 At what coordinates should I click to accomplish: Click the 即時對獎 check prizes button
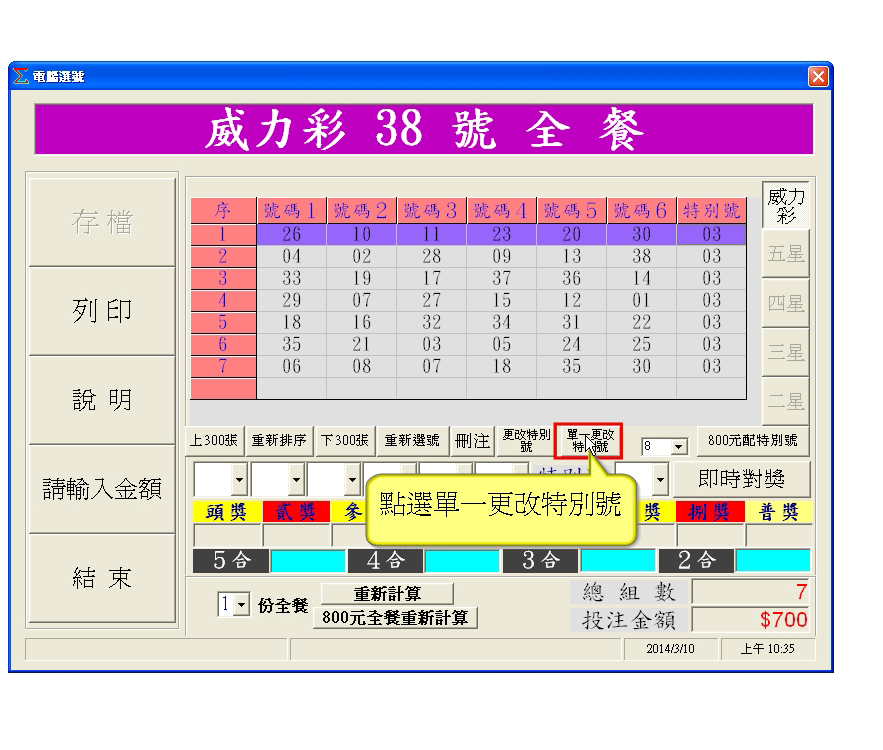pos(742,479)
